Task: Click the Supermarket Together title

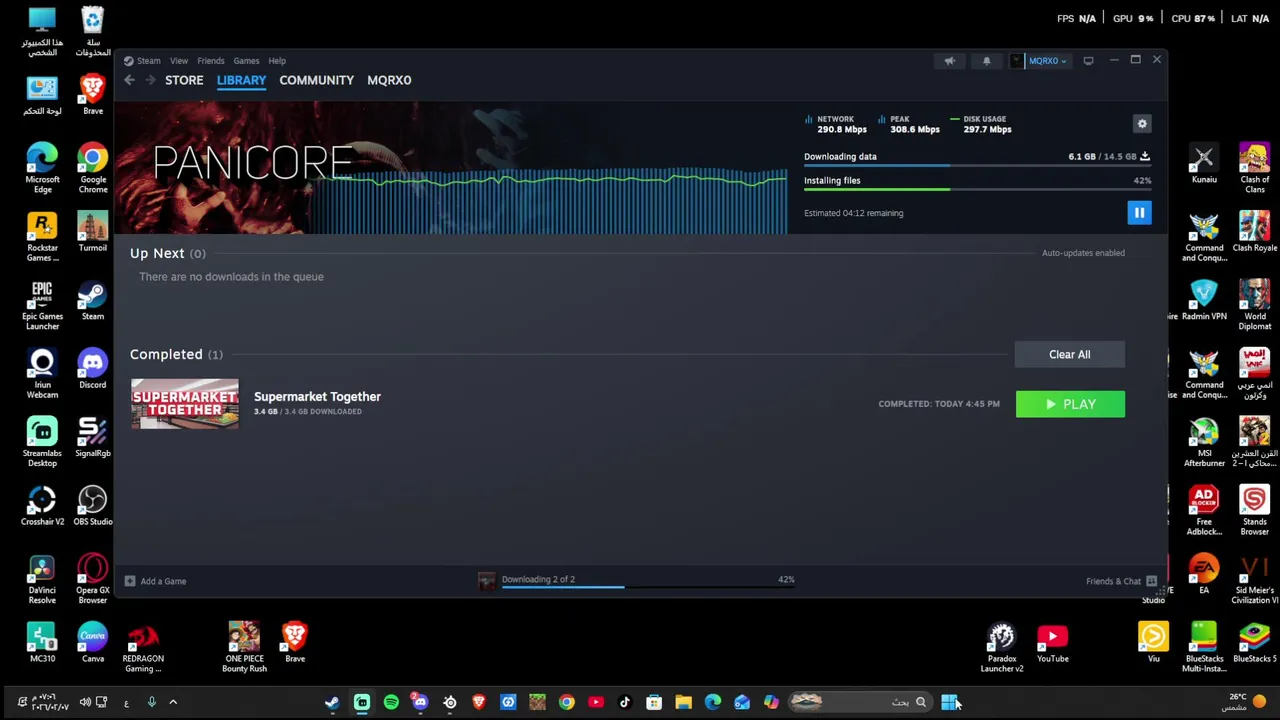Action: (317, 397)
